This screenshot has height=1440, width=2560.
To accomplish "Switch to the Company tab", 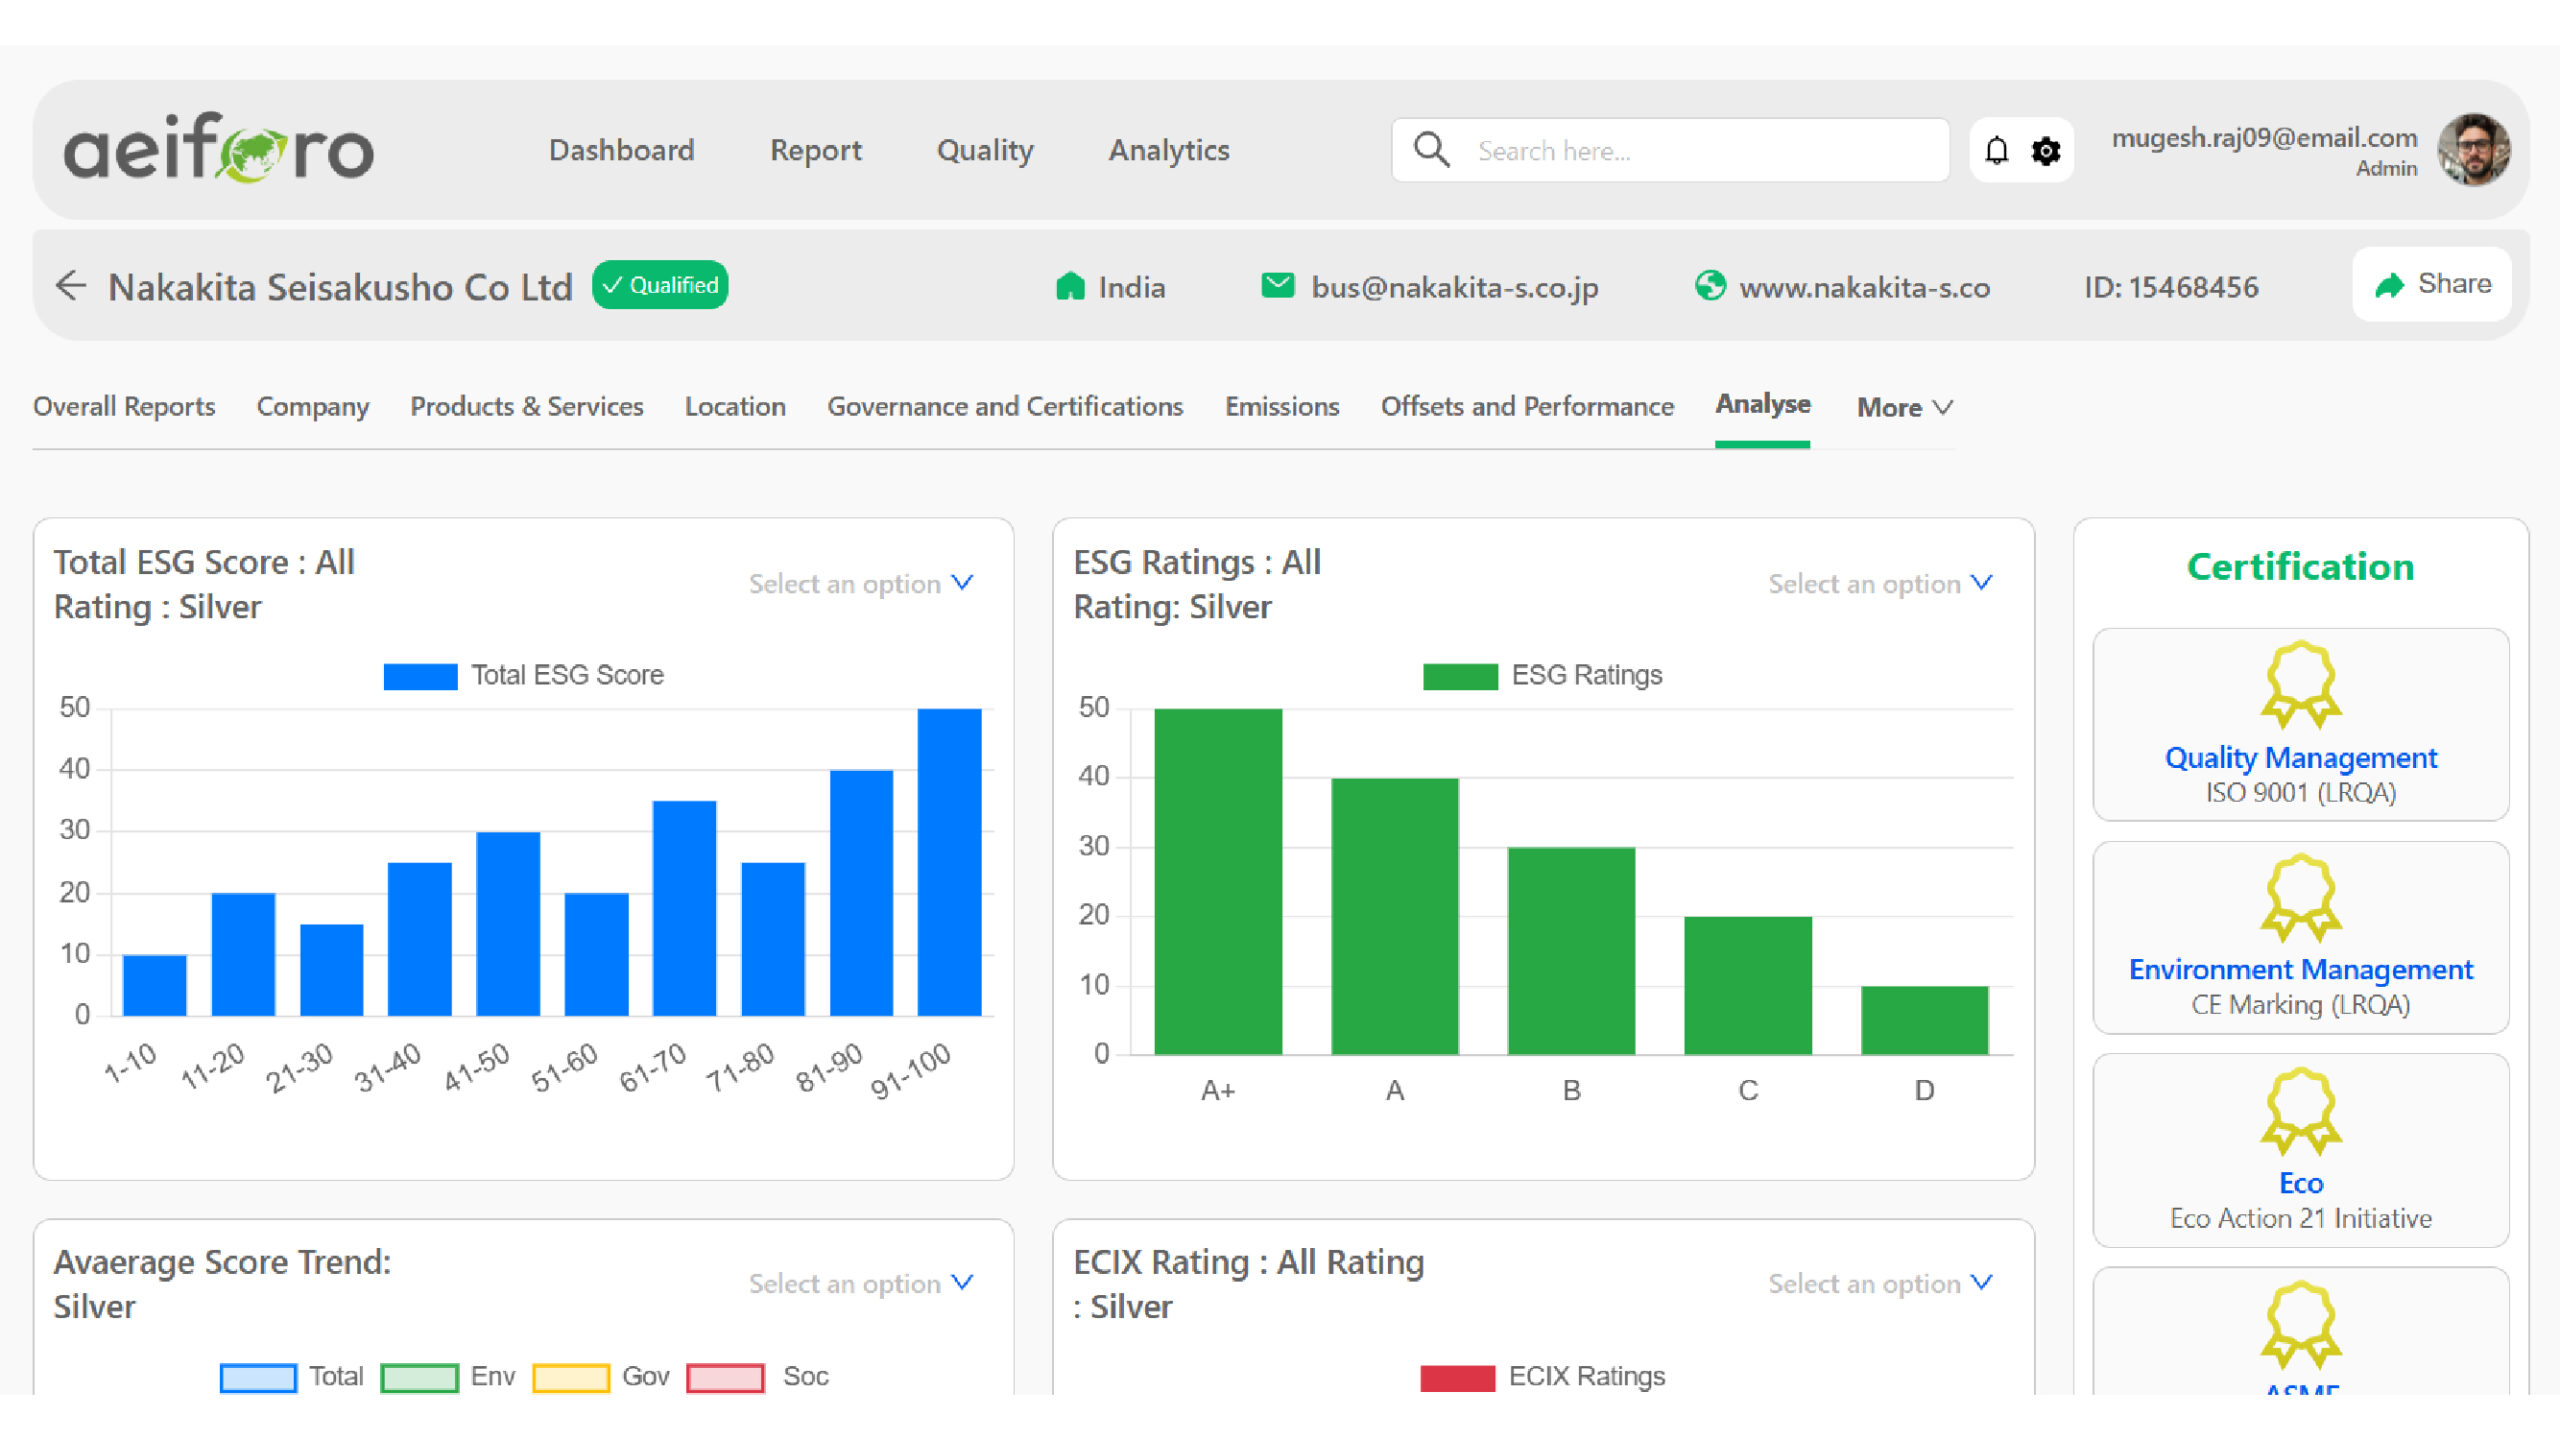I will (313, 406).
